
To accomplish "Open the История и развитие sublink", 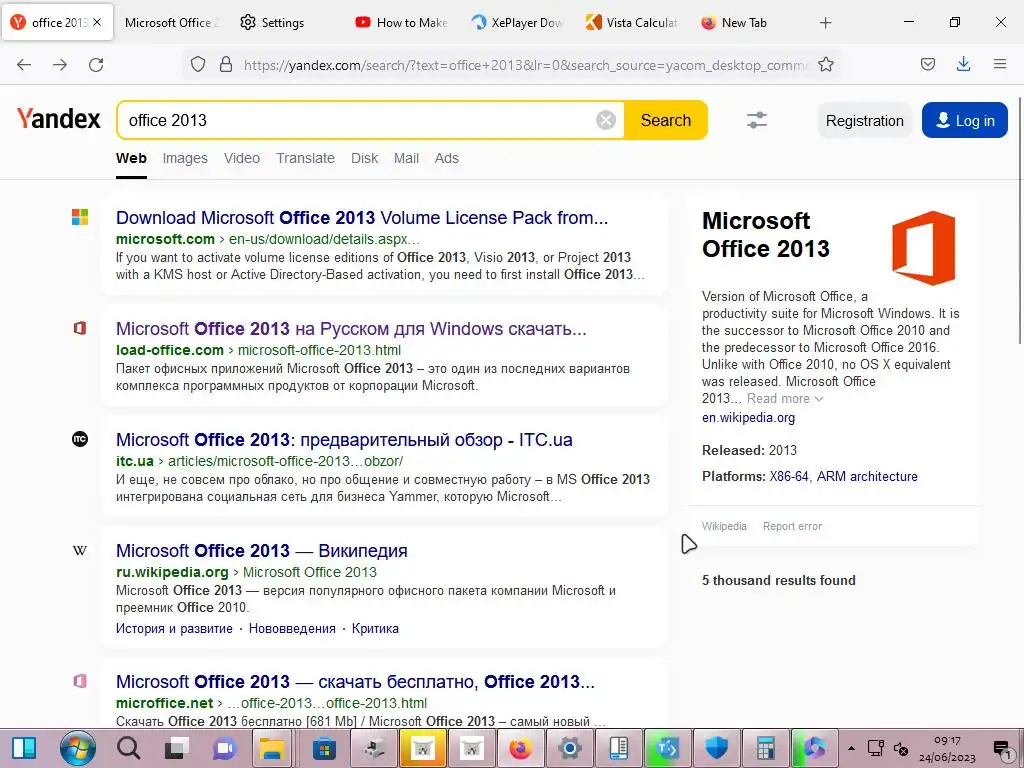I will click(174, 628).
